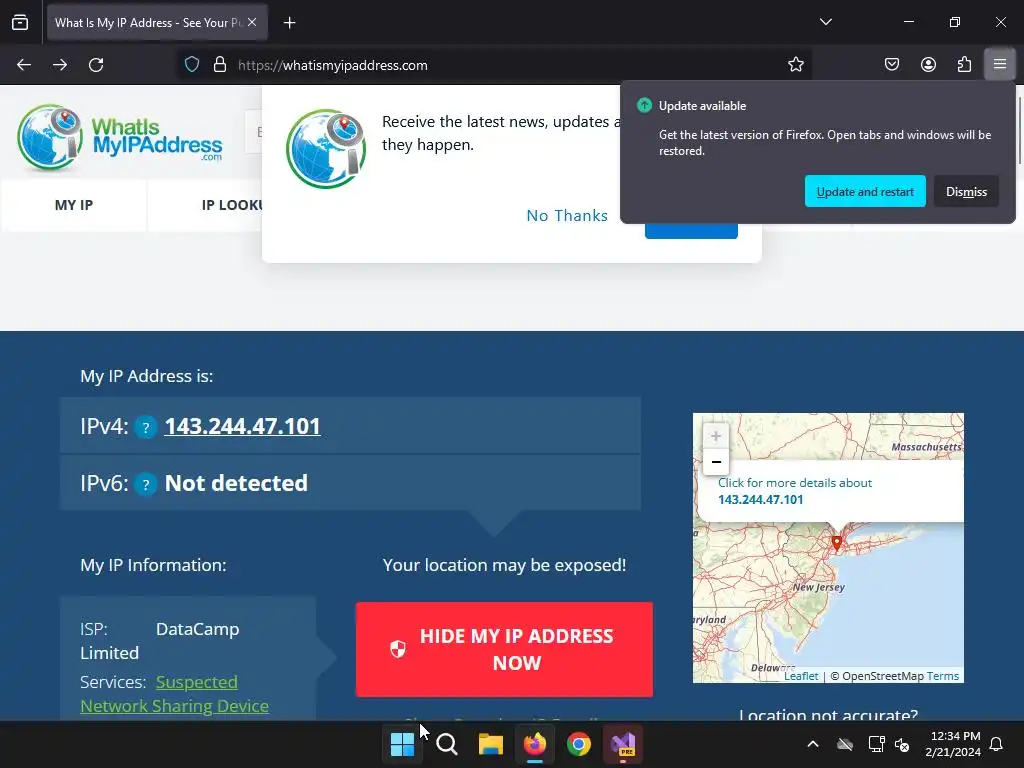Open Firefox View icon in tab bar
Image resolution: width=1024 pixels, height=768 pixels.
pyautogui.click(x=20, y=22)
